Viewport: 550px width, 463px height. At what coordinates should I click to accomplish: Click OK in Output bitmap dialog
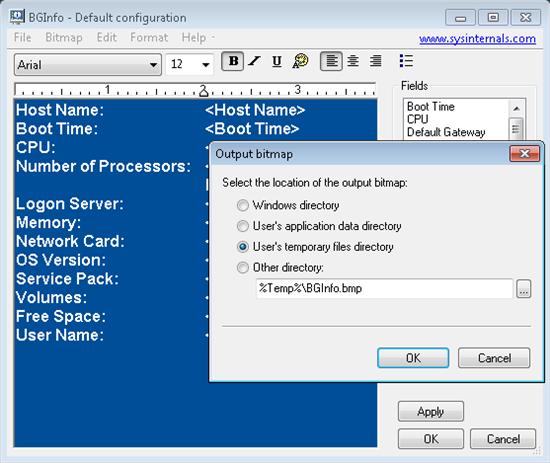[x=413, y=358]
